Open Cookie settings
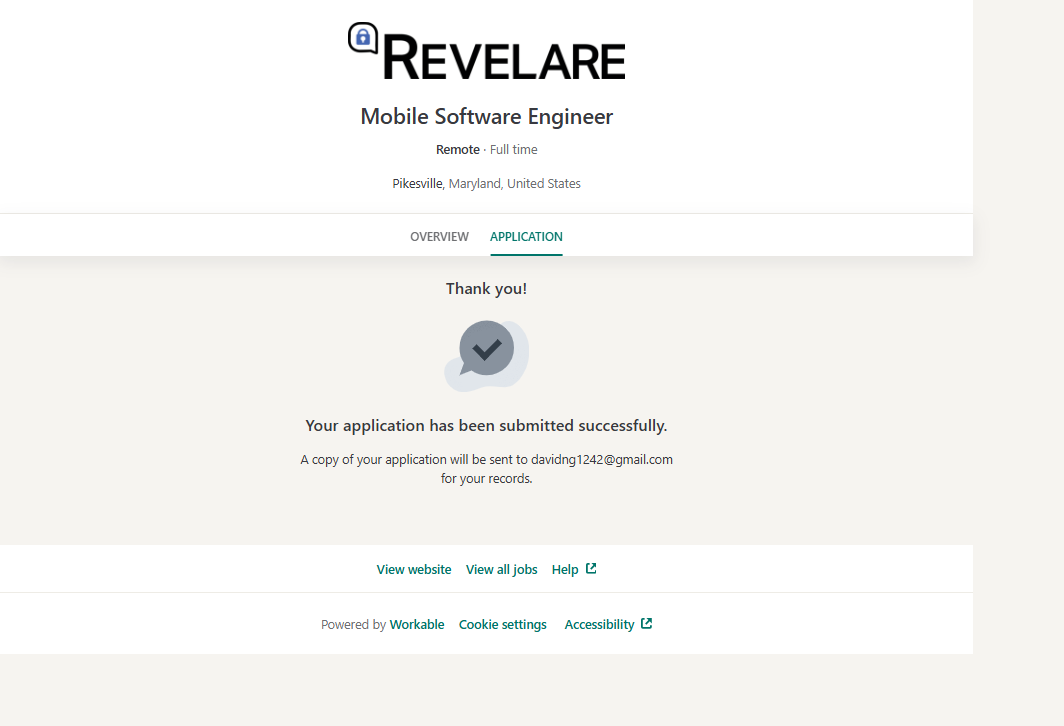The image size is (1064, 726). click(x=502, y=625)
